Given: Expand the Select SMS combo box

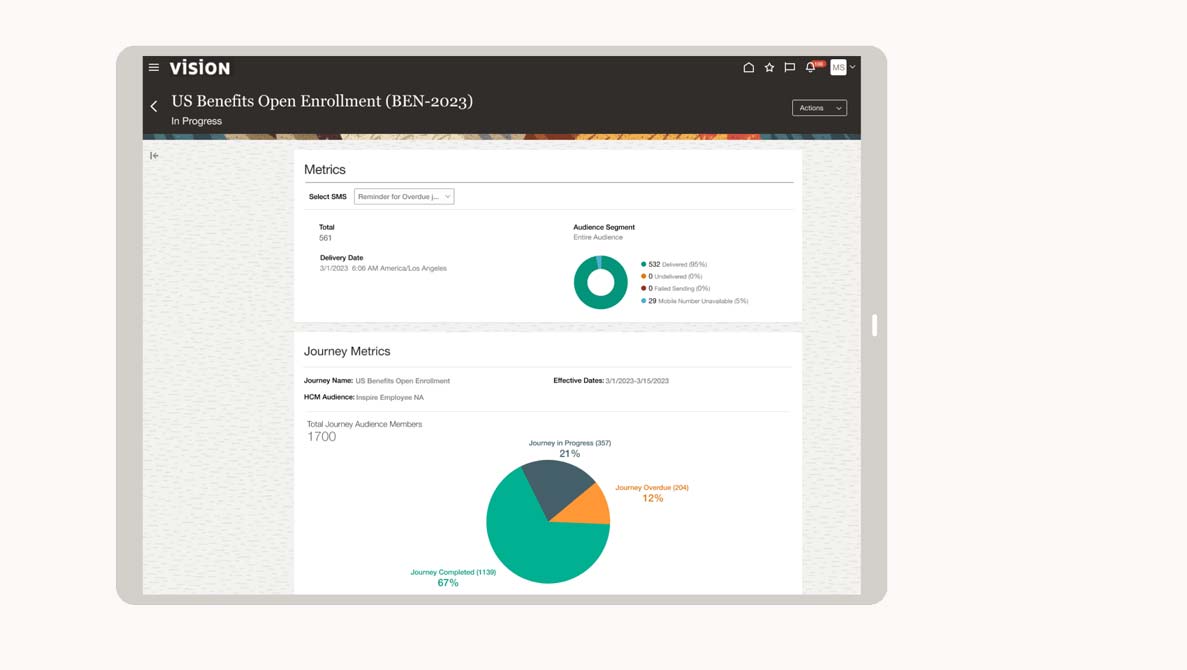Looking at the screenshot, I should pos(404,197).
